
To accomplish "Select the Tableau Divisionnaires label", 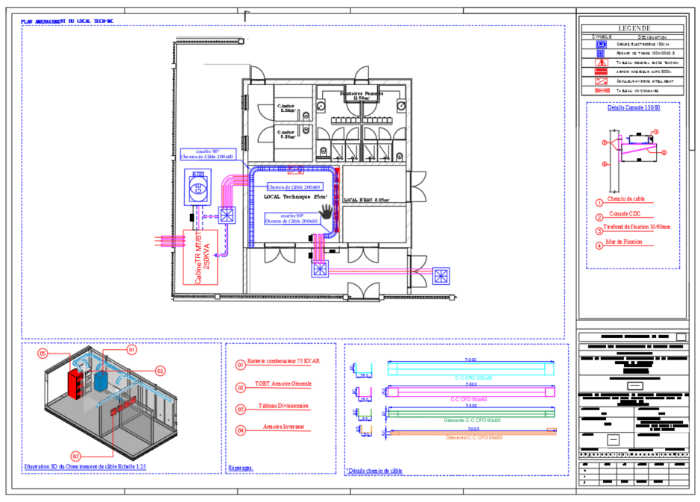I will 283,407.
